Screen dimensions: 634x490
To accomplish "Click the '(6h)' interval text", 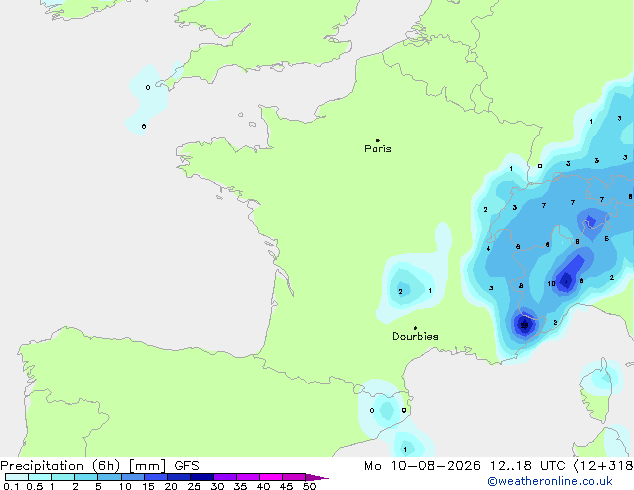I will coord(106,466).
